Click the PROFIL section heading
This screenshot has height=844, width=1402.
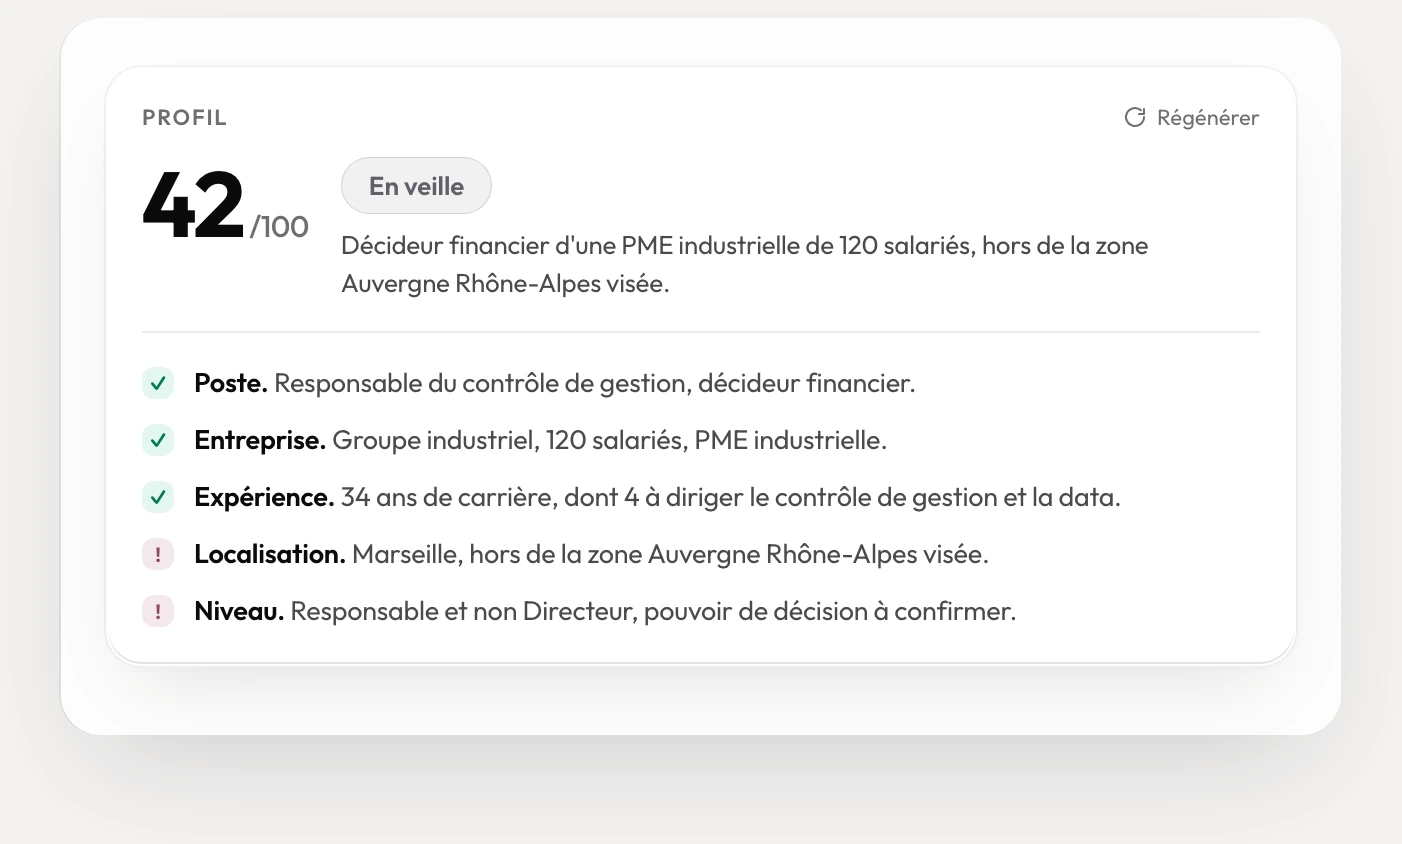[x=185, y=118]
